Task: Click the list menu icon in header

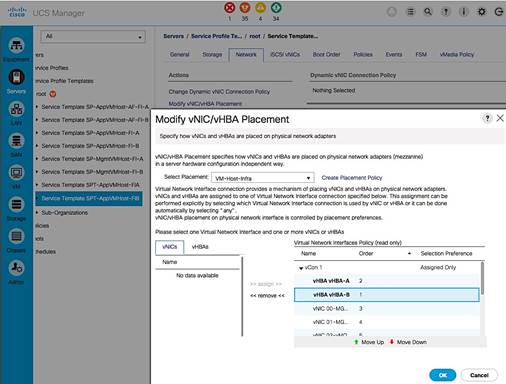Action: [x=411, y=12]
